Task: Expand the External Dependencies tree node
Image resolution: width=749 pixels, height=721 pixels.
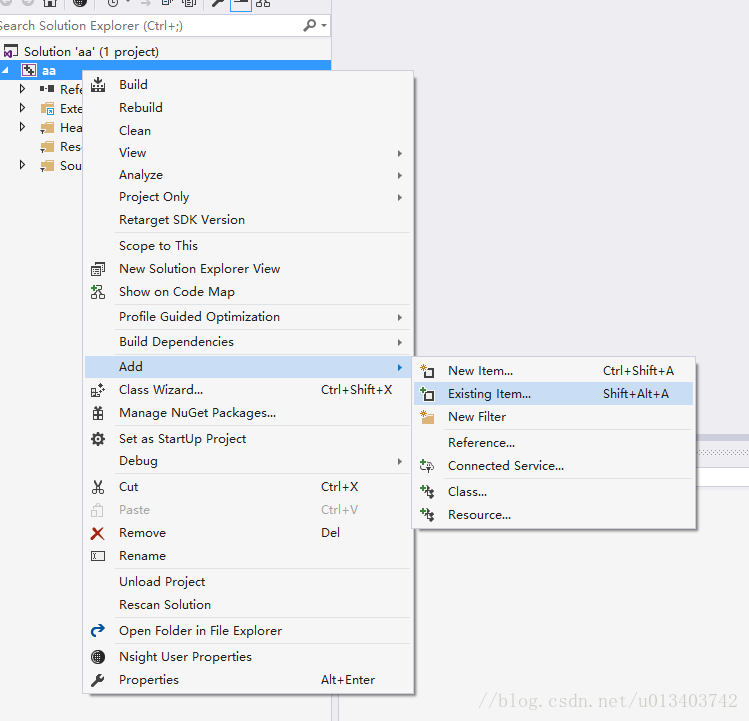Action: point(22,108)
